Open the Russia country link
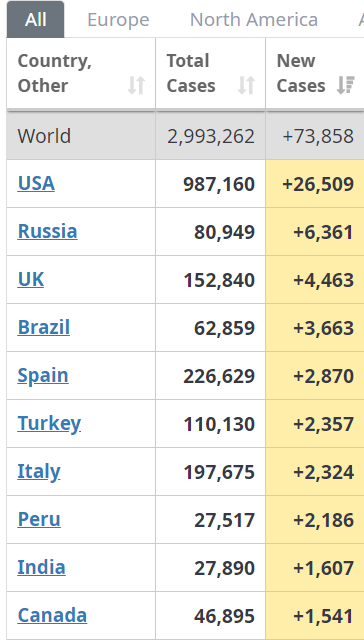 point(47,231)
